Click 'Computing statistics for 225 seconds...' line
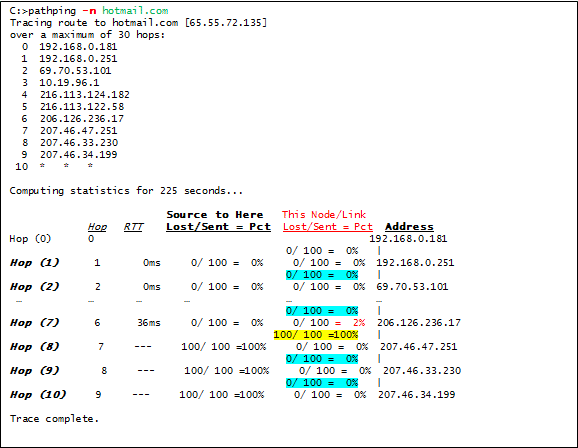578x448 pixels. (x=126, y=191)
